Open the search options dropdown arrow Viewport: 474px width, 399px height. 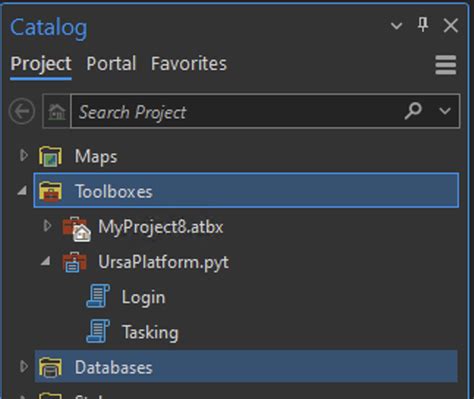point(445,111)
